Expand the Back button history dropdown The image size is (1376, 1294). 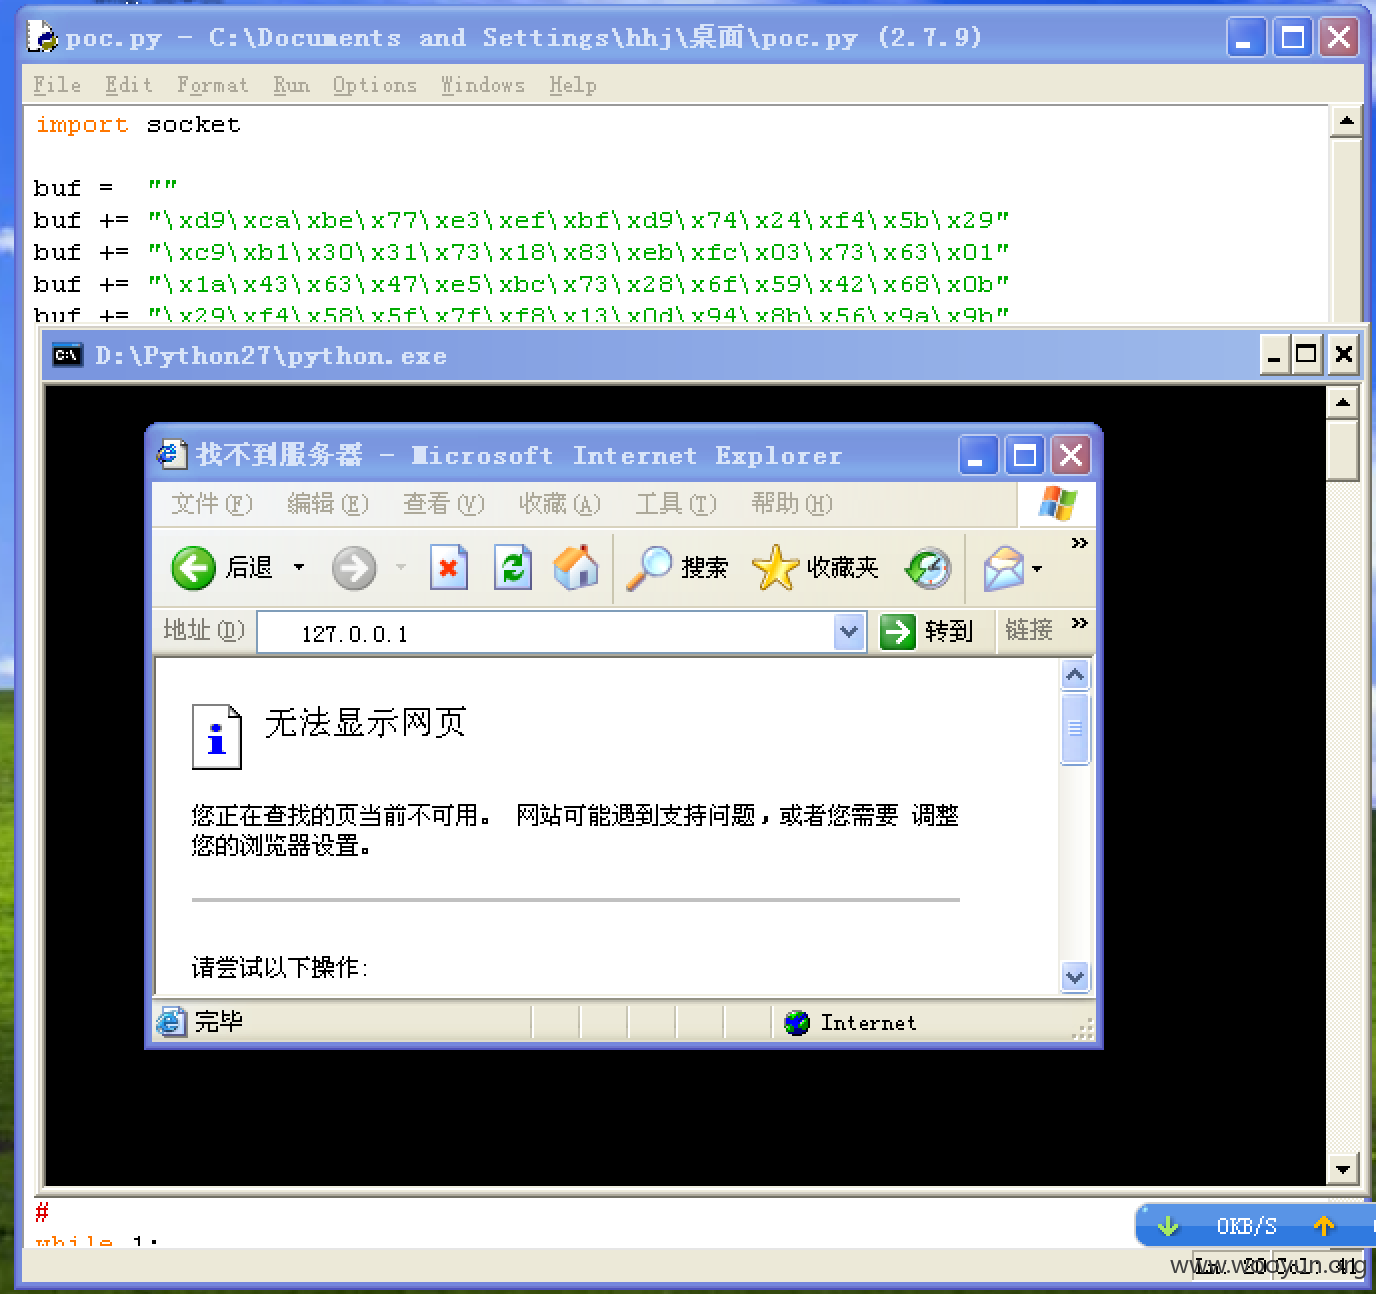click(x=298, y=568)
